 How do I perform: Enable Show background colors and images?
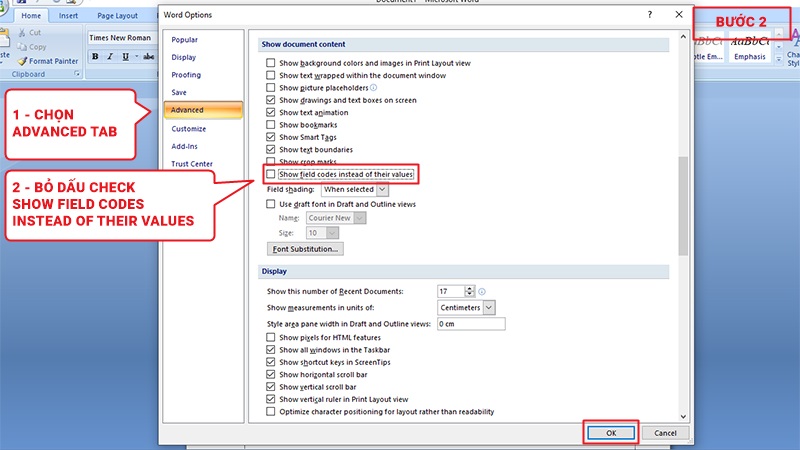[270, 63]
